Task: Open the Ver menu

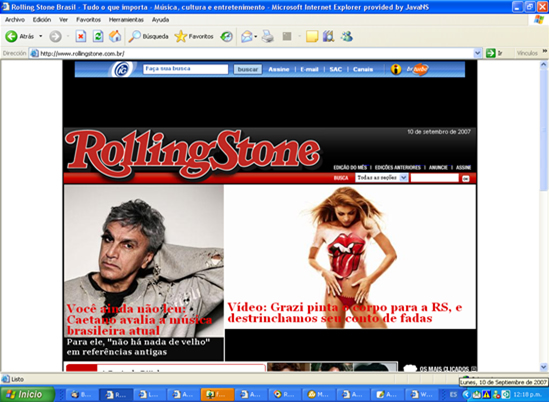Action: tap(63, 20)
